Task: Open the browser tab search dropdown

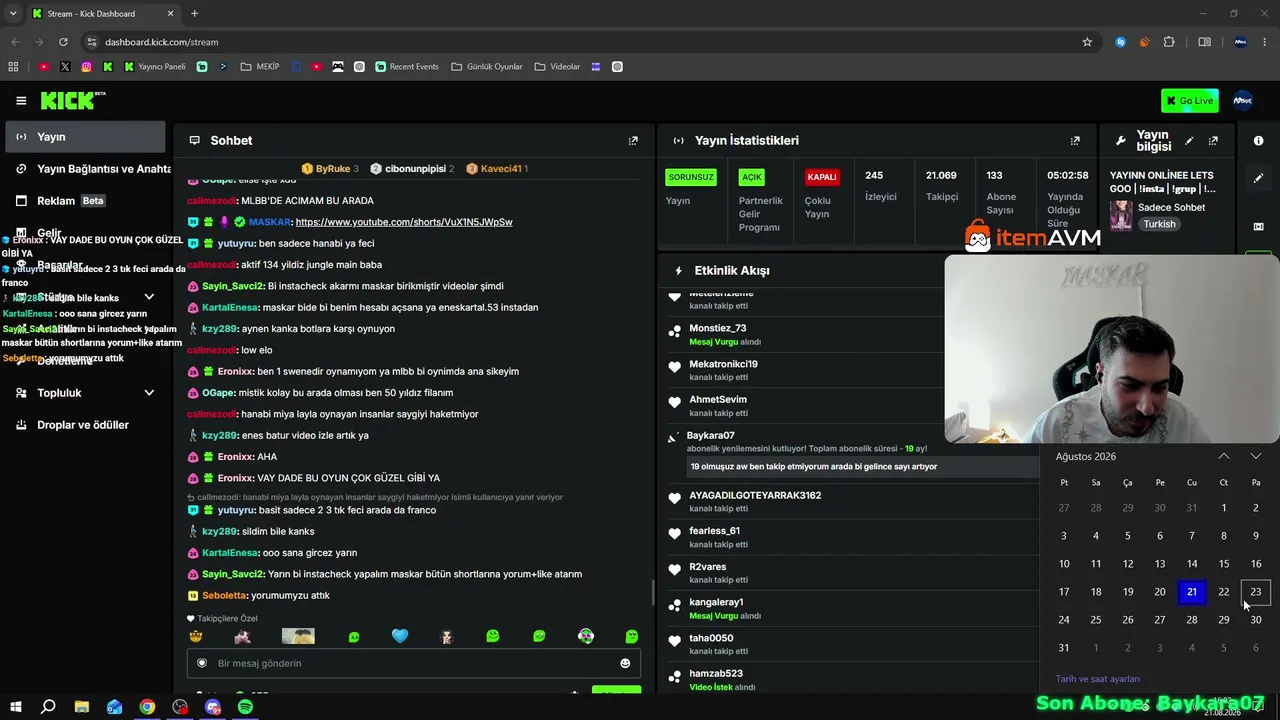Action: pos(12,13)
